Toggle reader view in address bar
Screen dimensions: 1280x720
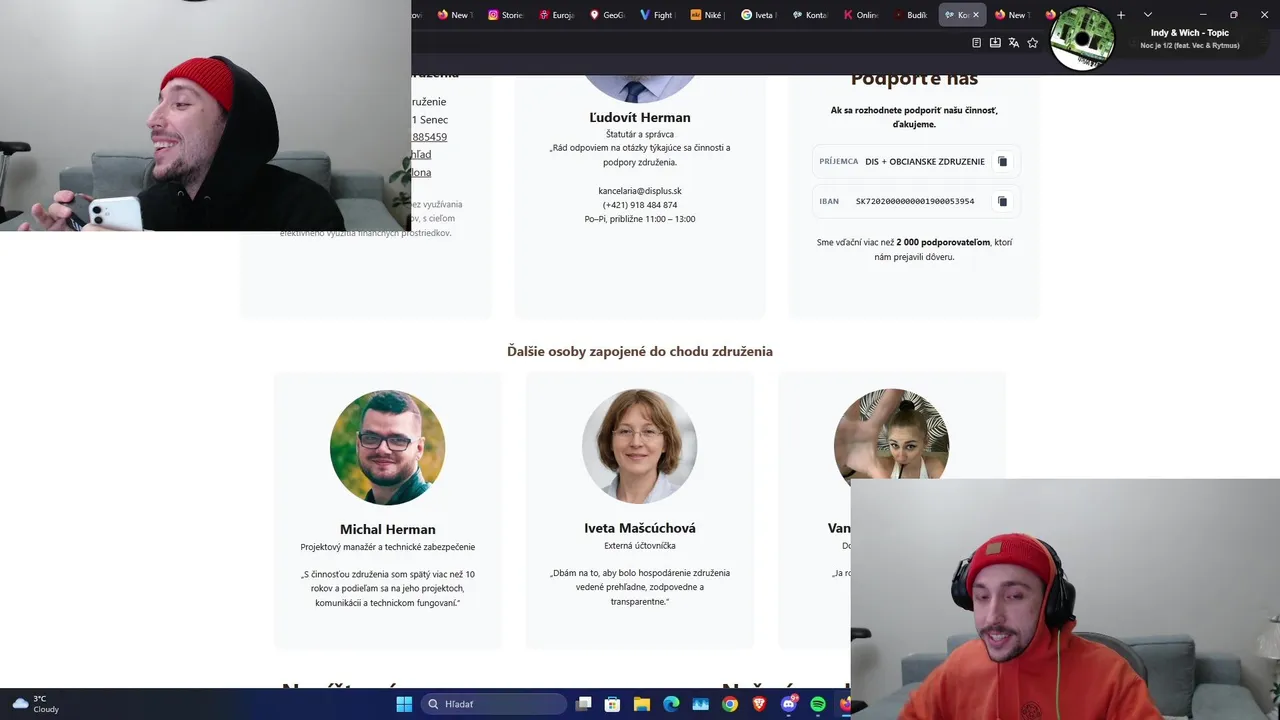click(x=977, y=43)
